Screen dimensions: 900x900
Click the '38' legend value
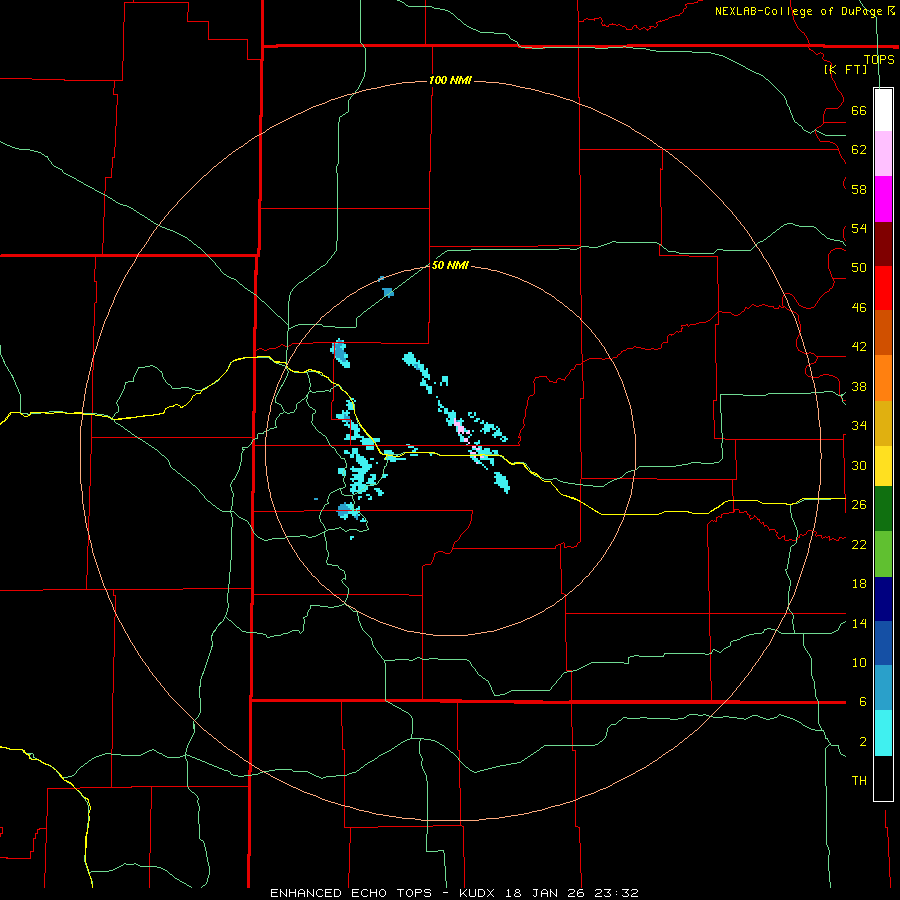(859, 386)
